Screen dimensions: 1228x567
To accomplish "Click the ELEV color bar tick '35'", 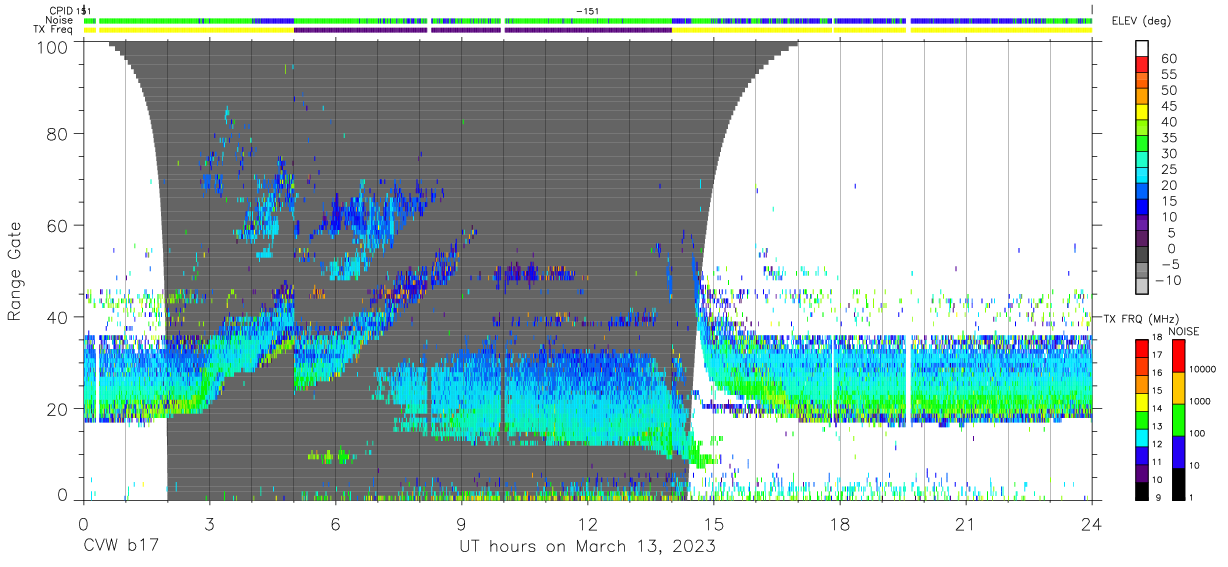I will point(1168,138).
